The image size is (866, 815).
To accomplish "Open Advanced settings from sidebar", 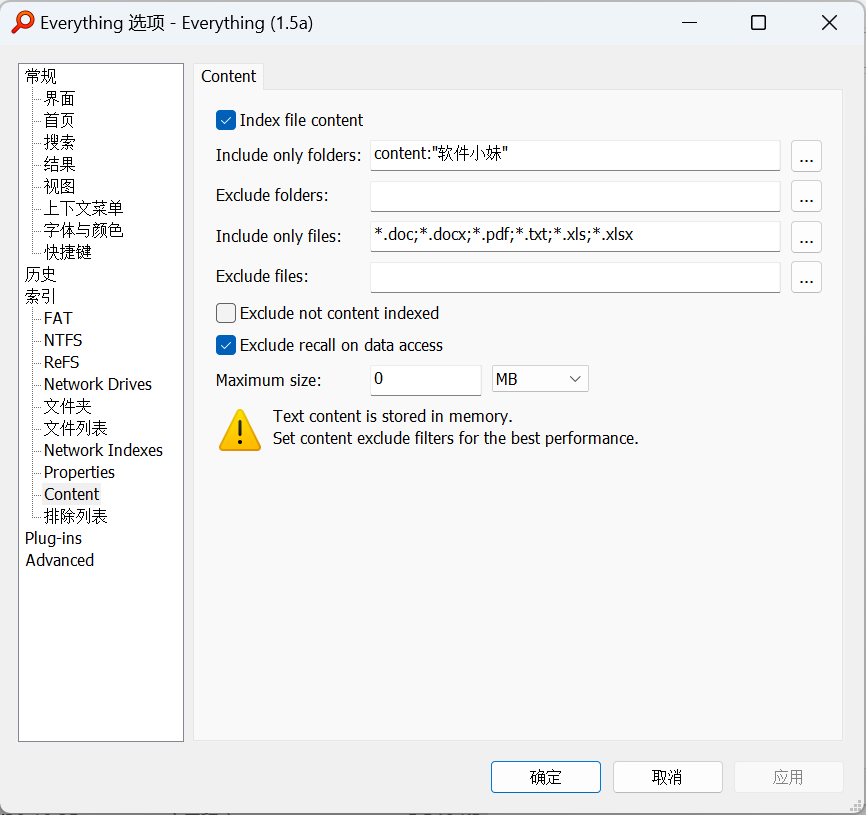I will 59,560.
